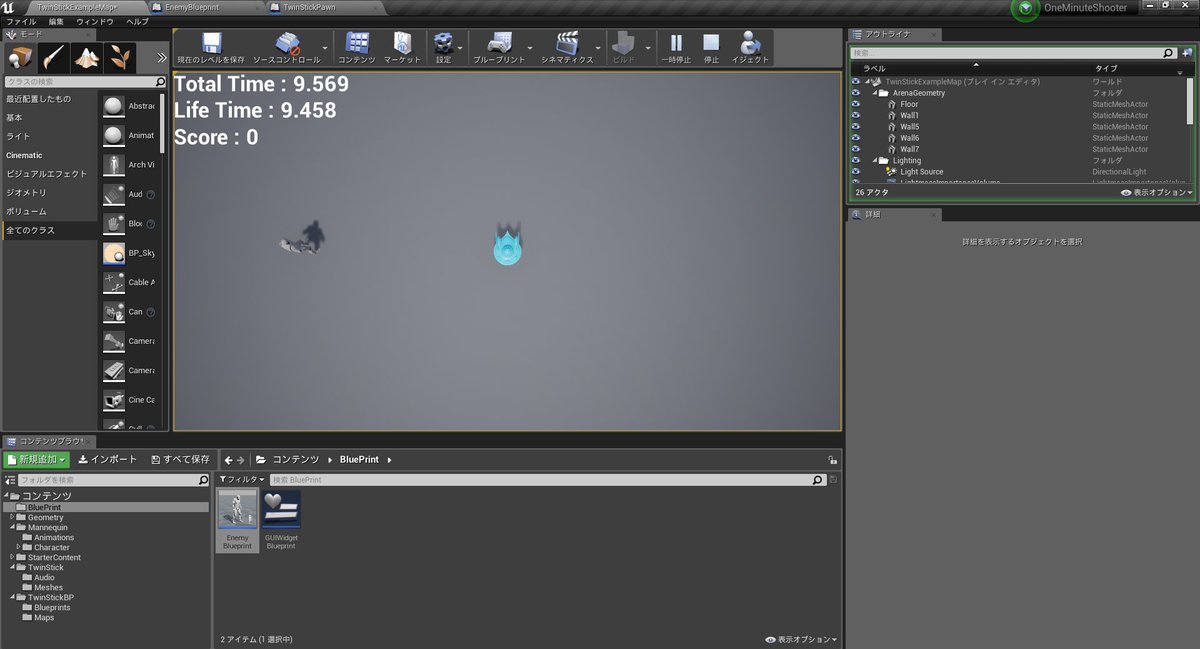Select the Landscape mode icon
The width and height of the screenshot is (1200, 649).
pyautogui.click(x=86, y=57)
